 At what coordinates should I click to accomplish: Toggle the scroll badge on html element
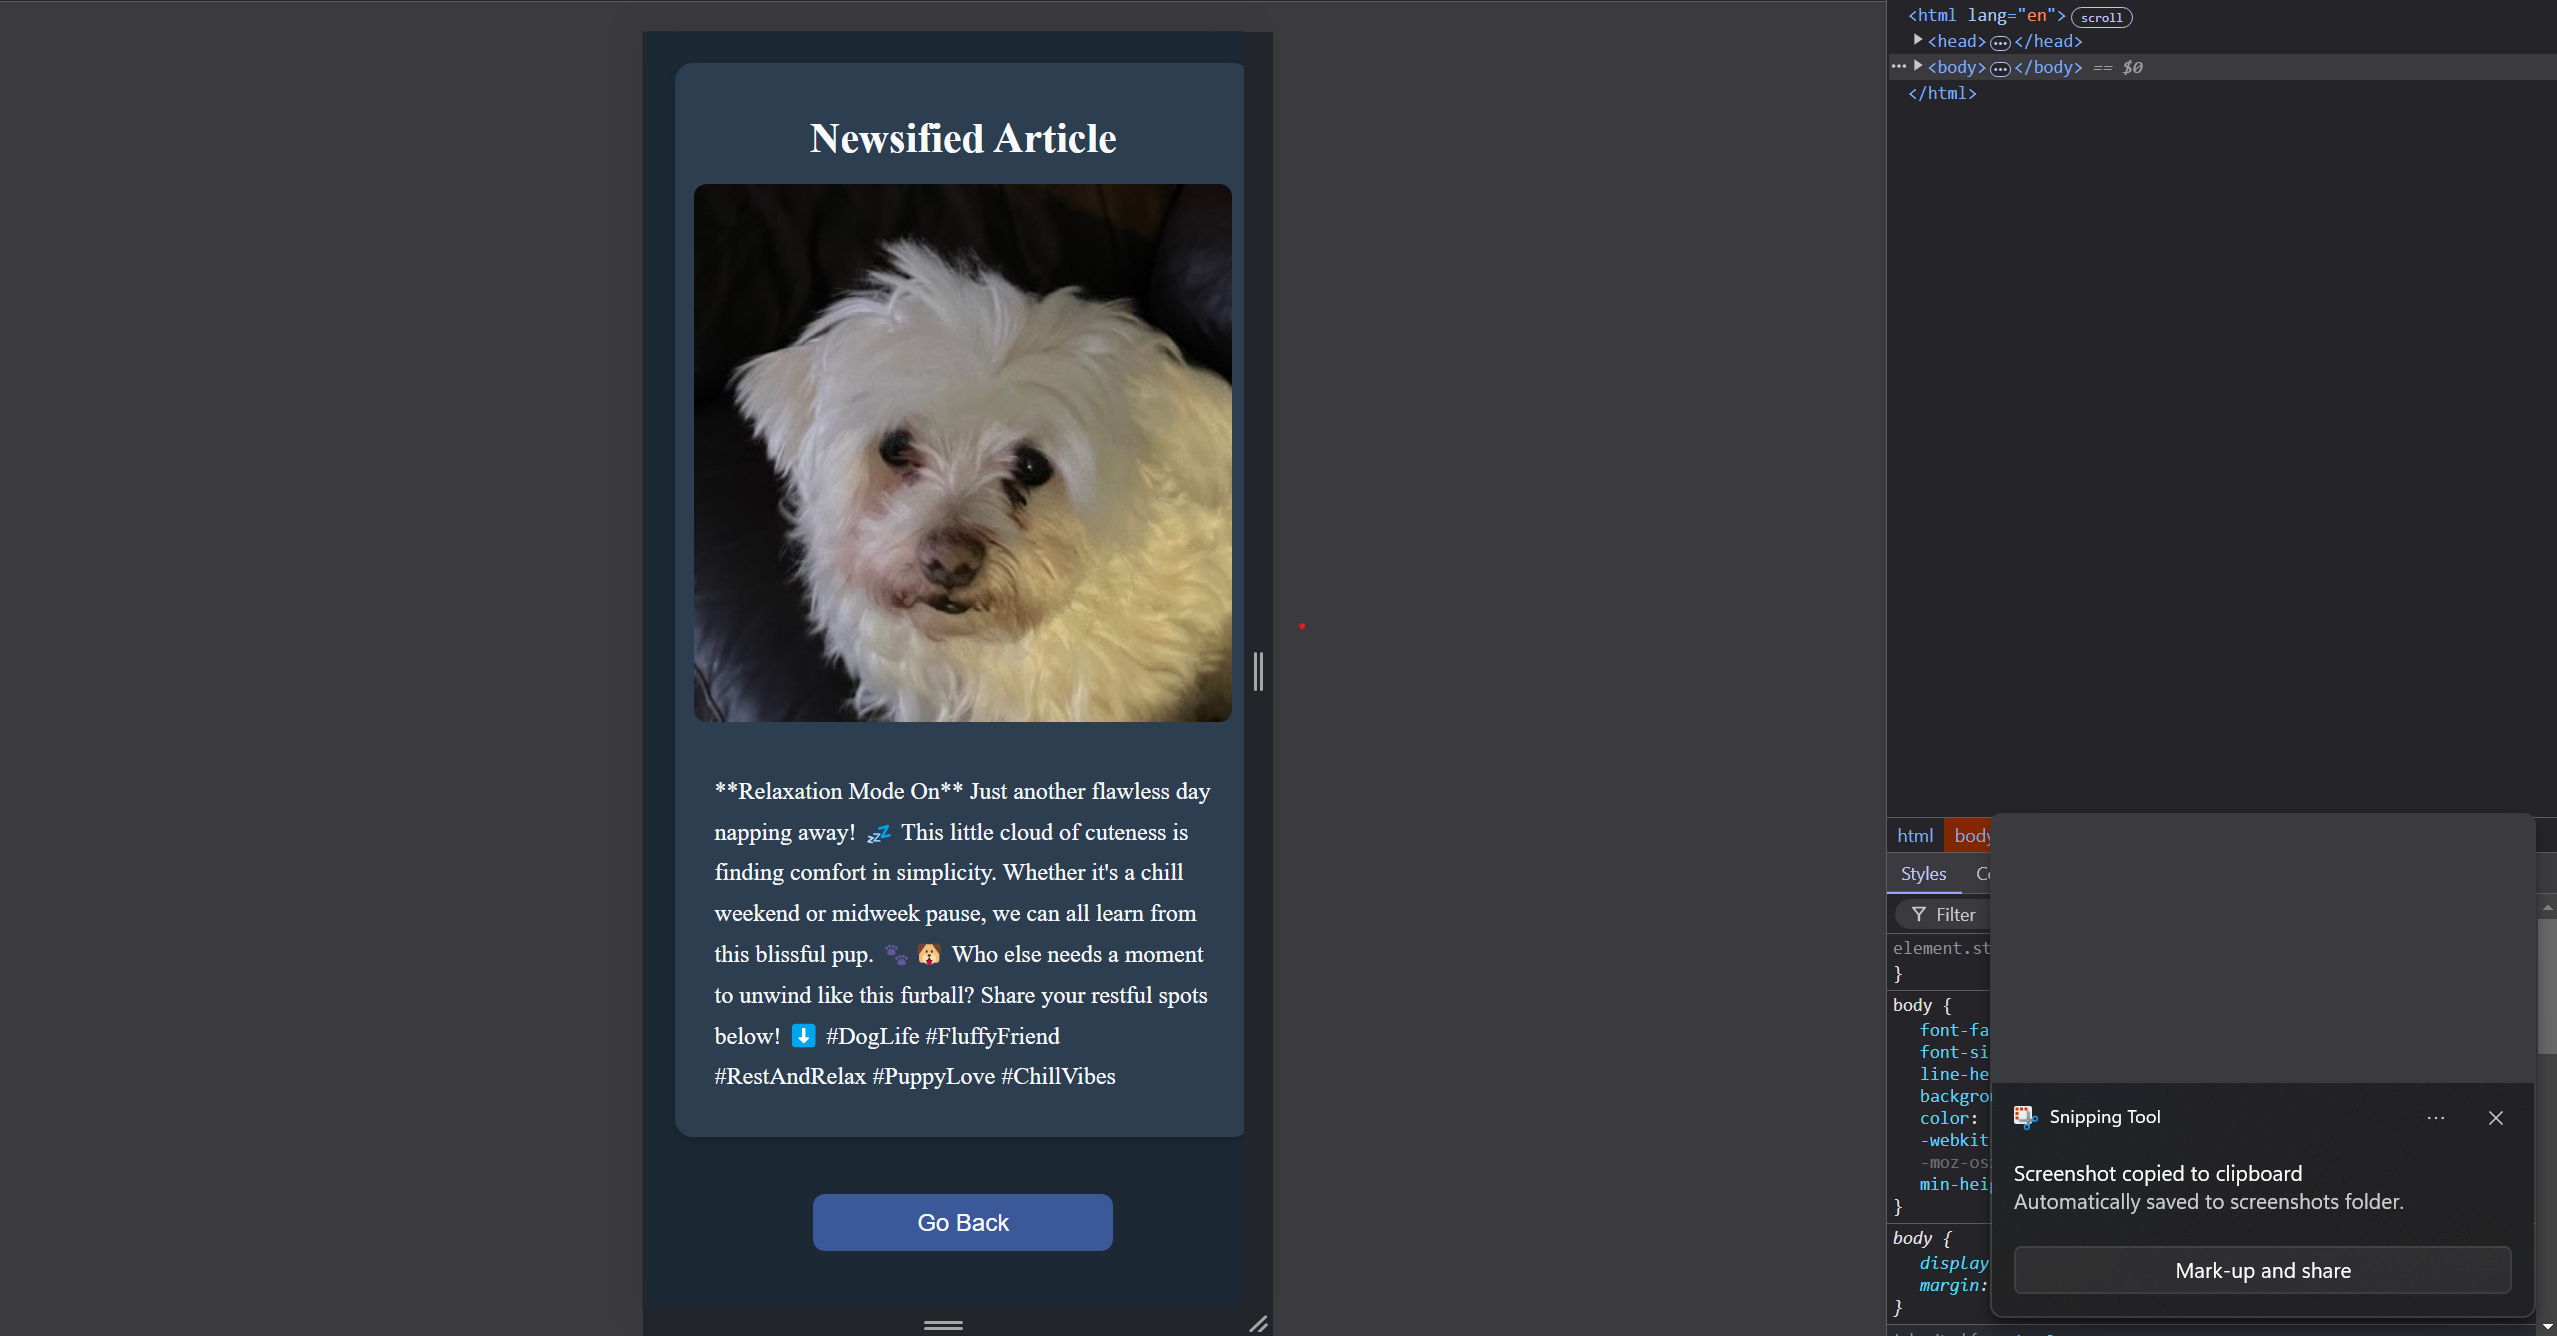(2101, 17)
